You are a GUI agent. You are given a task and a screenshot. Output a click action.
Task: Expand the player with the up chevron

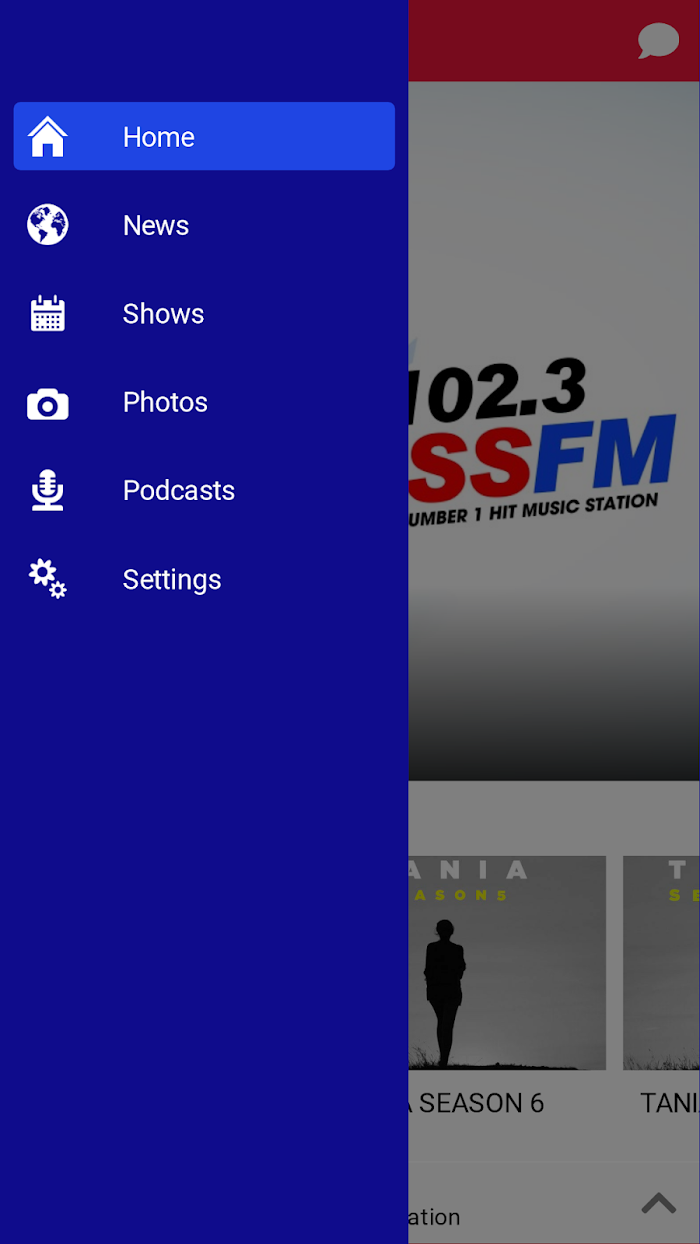tap(658, 1203)
